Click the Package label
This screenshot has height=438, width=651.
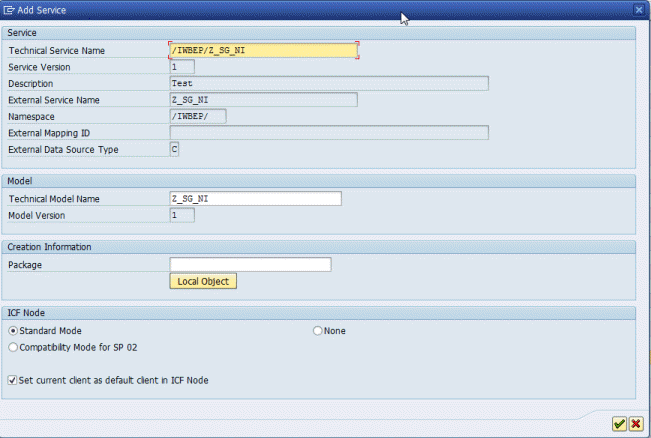tap(25, 265)
